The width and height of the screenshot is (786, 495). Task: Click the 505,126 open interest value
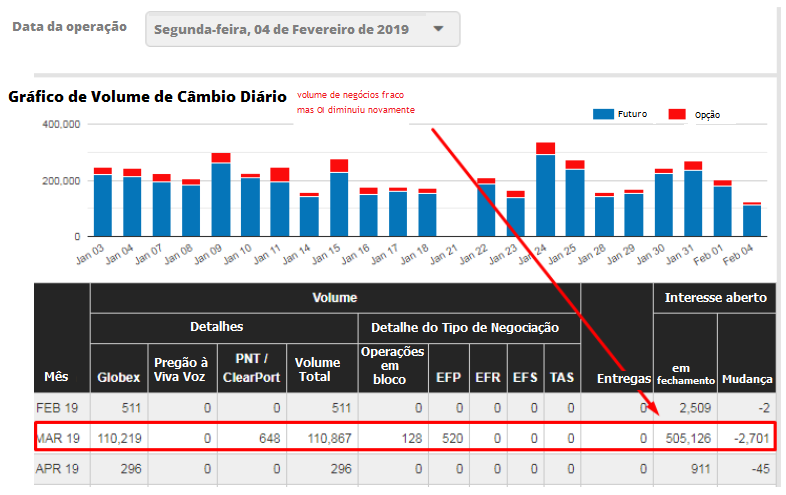point(685,437)
